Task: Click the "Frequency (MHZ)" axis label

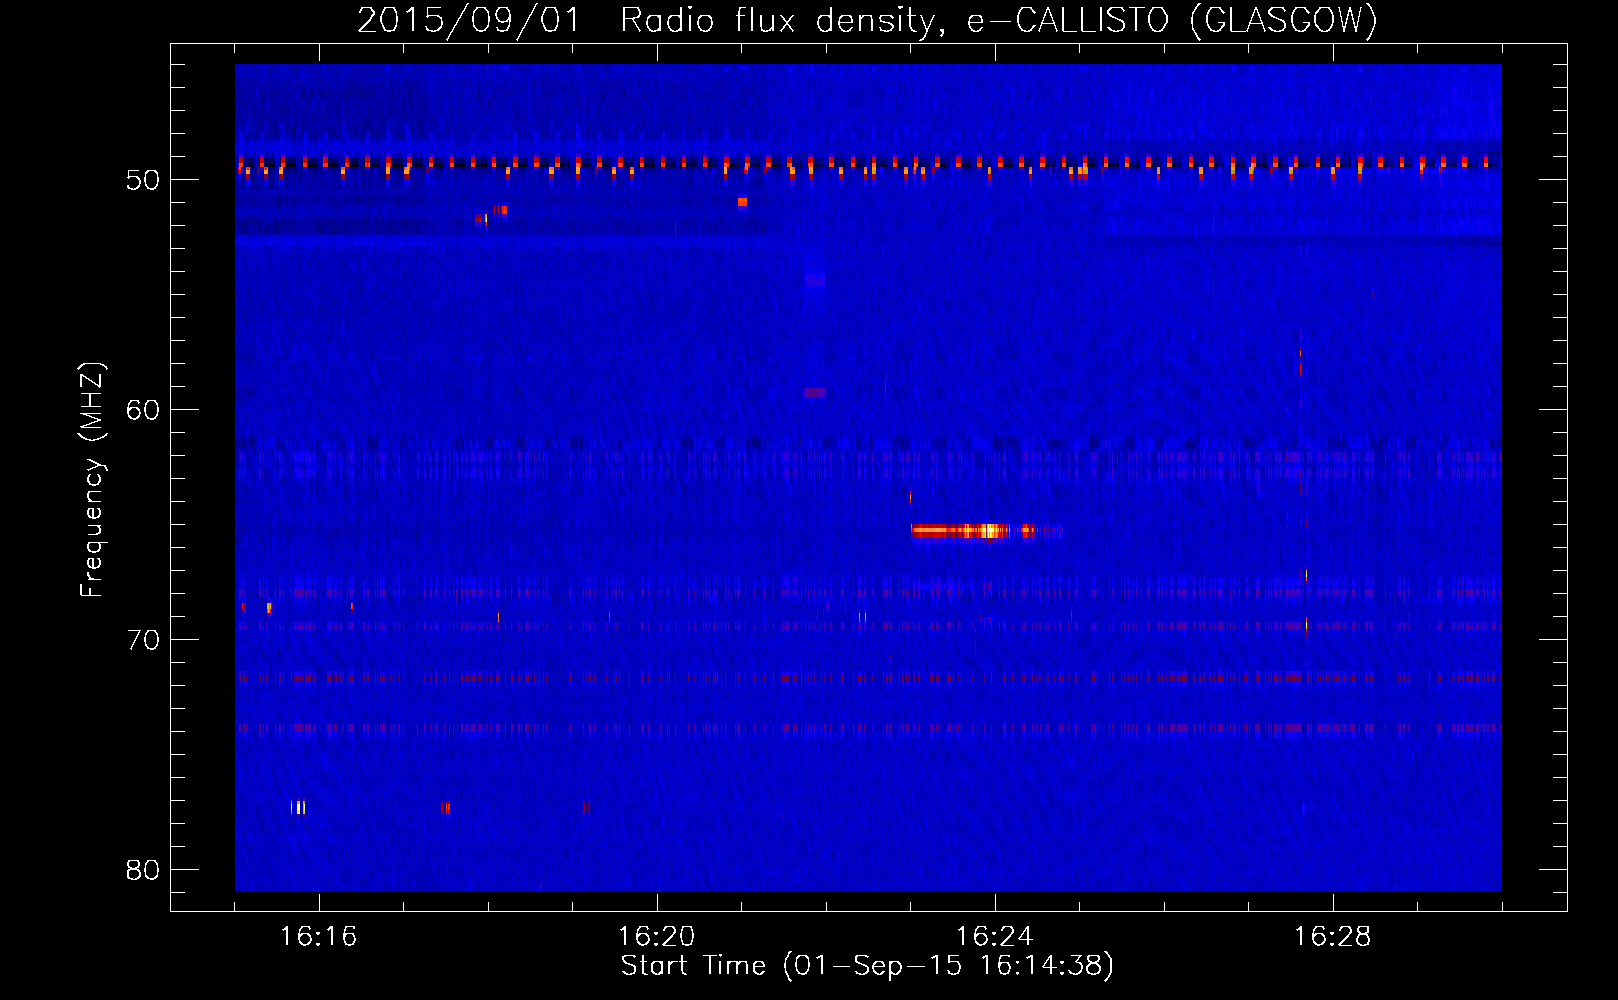Action: [92, 480]
